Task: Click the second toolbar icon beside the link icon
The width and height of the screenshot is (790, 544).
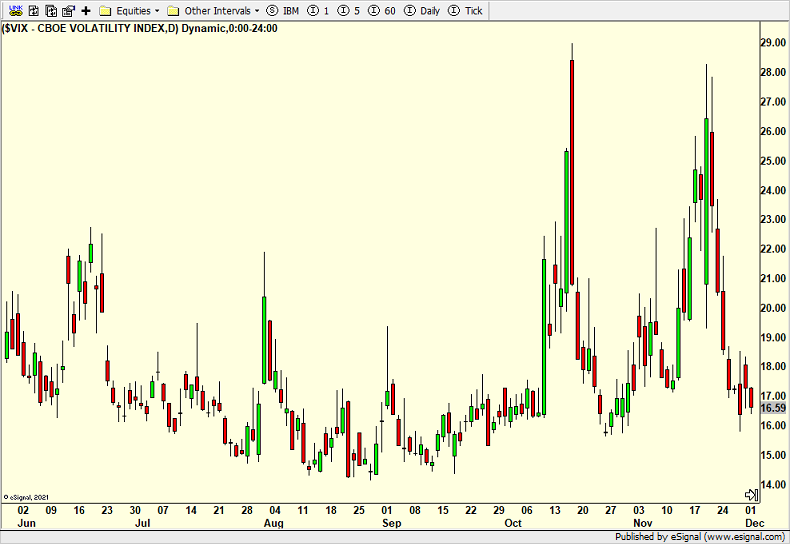Action: pos(33,11)
